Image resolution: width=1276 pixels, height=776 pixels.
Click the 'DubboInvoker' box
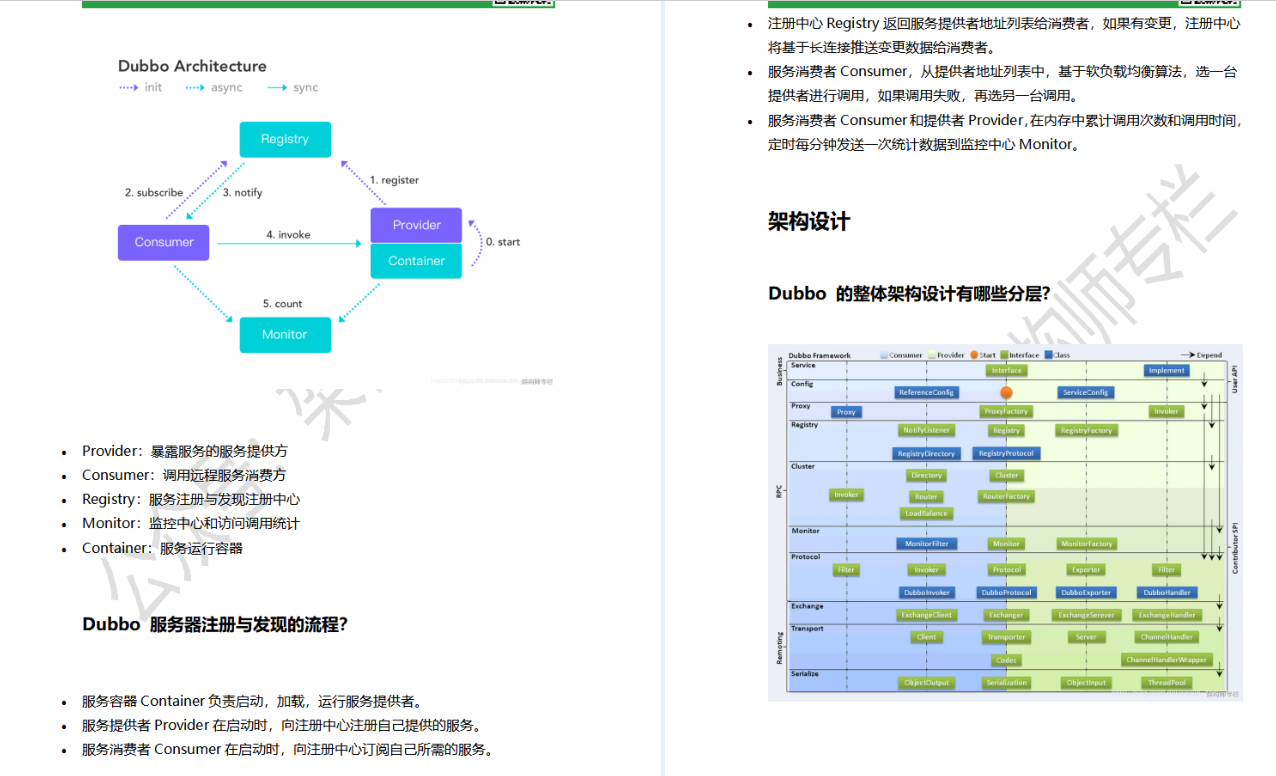pyautogui.click(x=927, y=592)
